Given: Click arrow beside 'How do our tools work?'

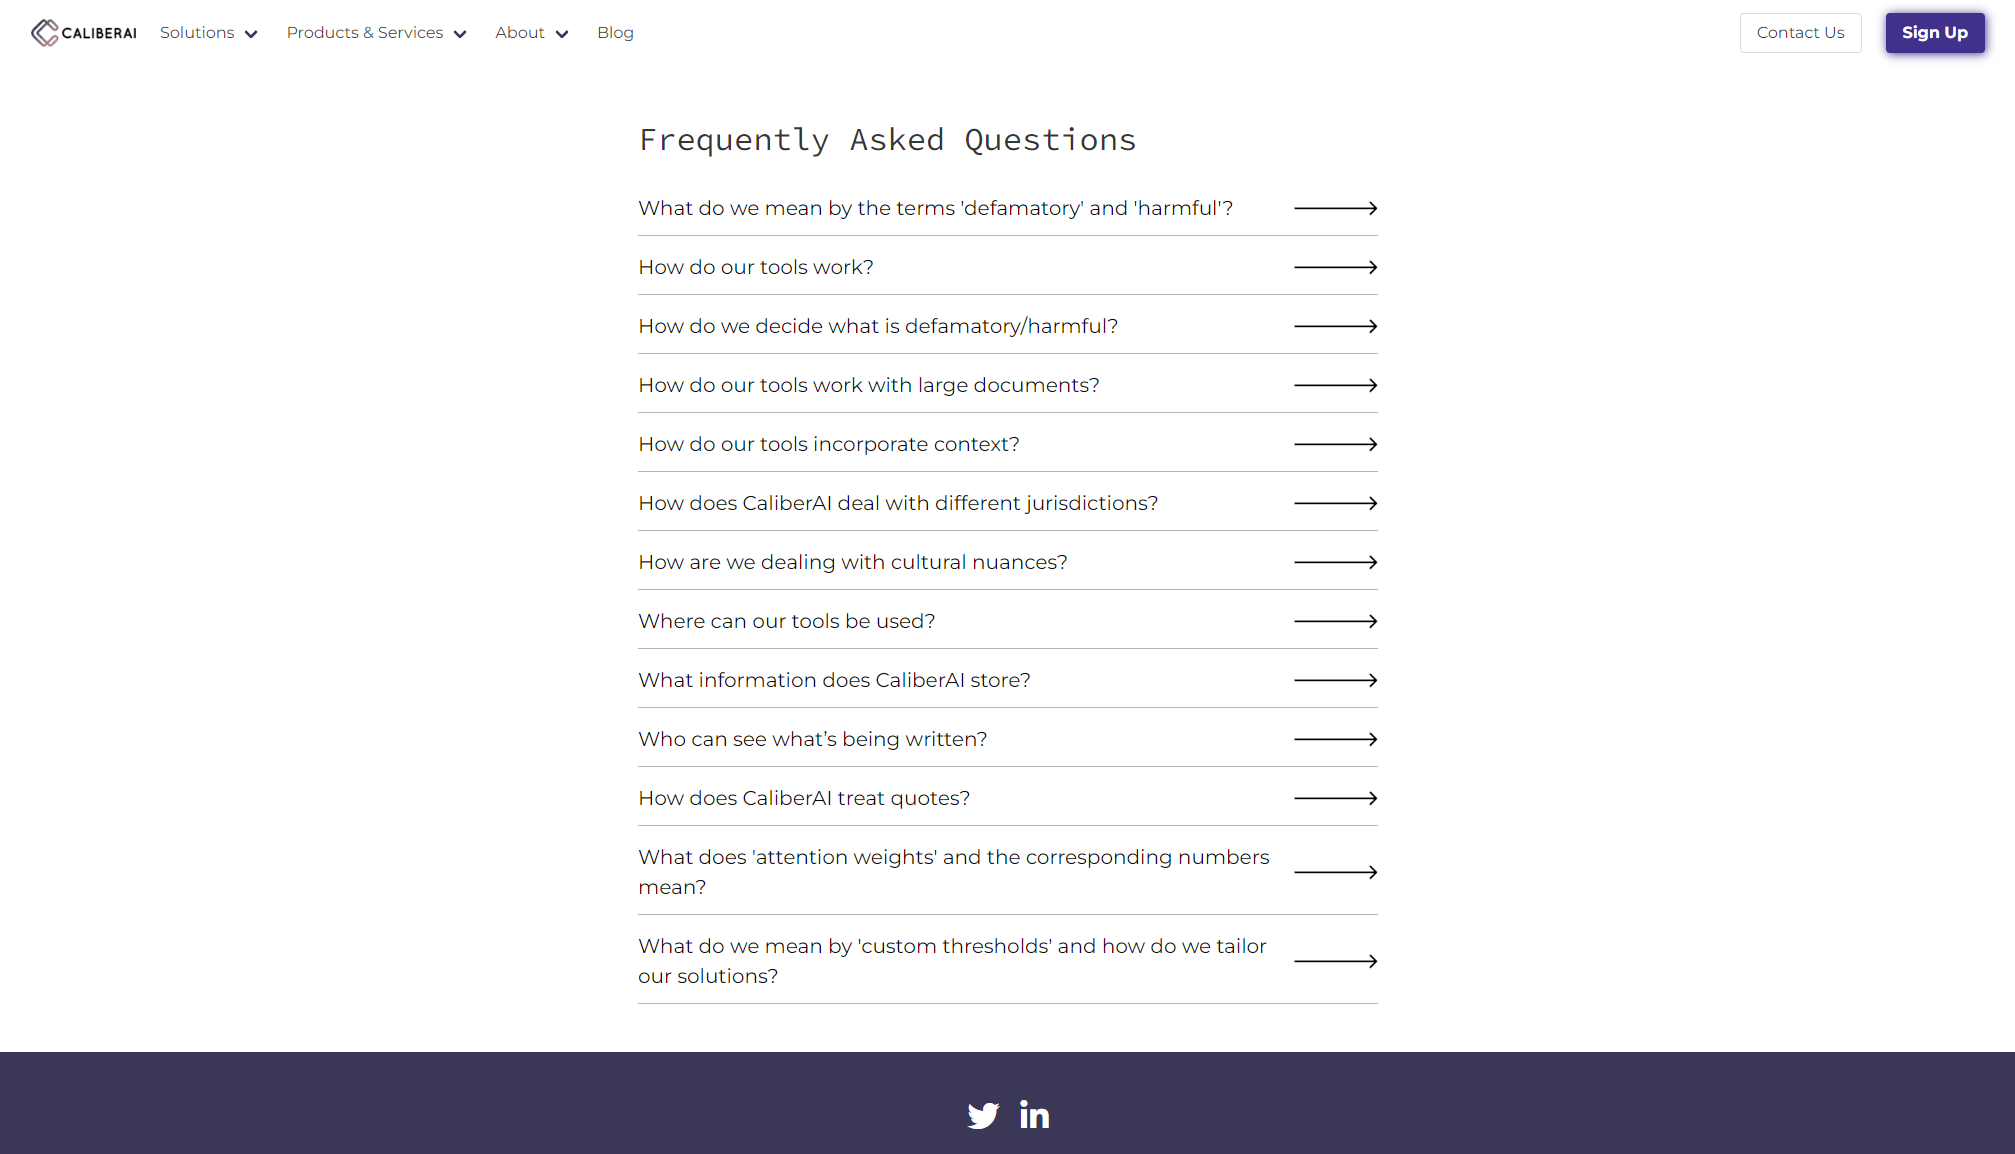Looking at the screenshot, I should (1335, 267).
